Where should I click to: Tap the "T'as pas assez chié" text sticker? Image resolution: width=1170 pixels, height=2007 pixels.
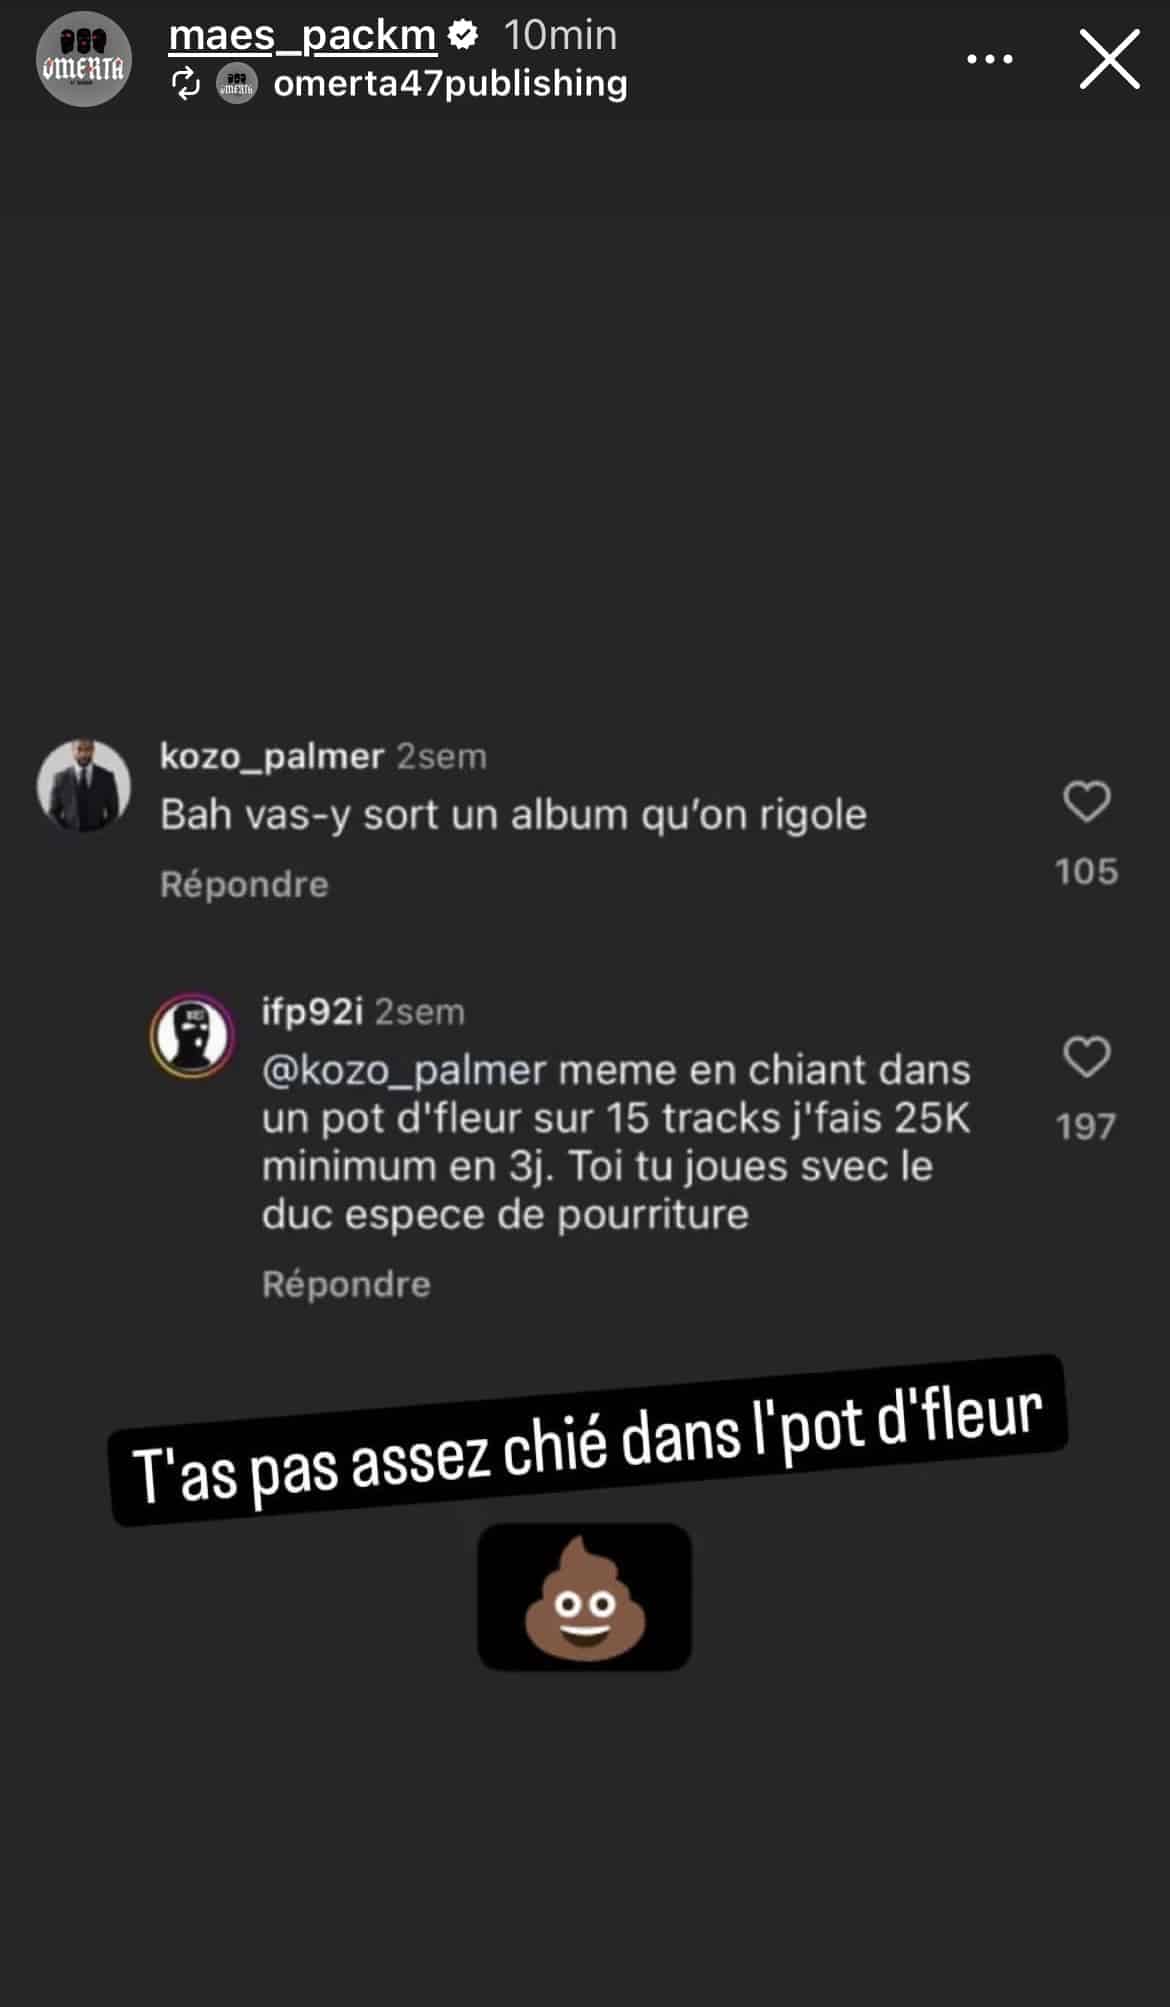click(x=588, y=1441)
